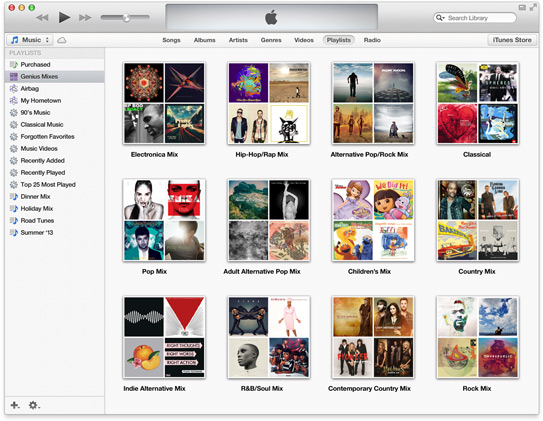
Task: Open the Classical Music smart playlist icon
Action: (x=14, y=124)
